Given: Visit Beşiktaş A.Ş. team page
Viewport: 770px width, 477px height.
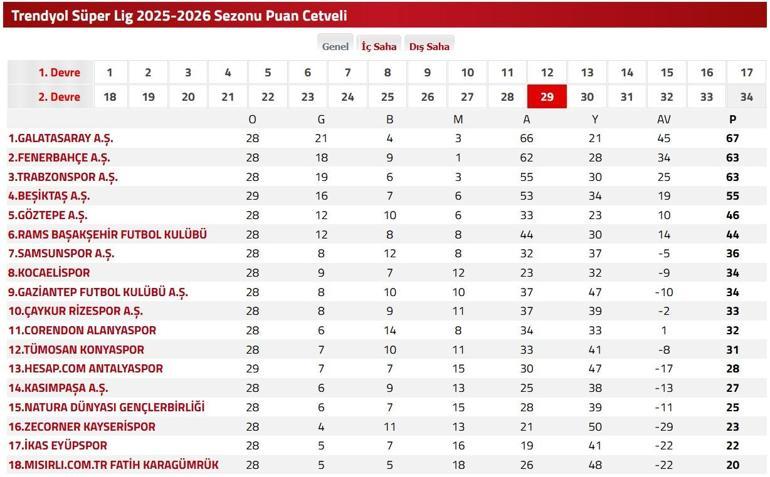Looking at the screenshot, I should [52, 196].
